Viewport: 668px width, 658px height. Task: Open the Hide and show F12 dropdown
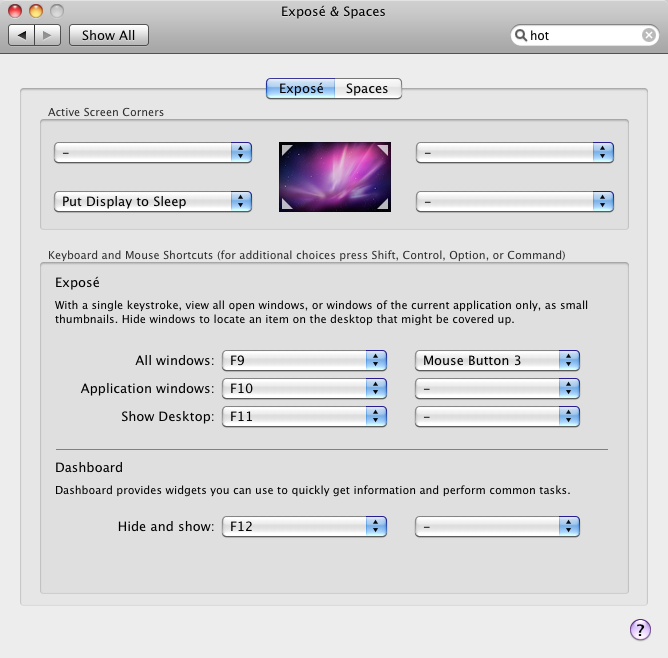coord(304,526)
